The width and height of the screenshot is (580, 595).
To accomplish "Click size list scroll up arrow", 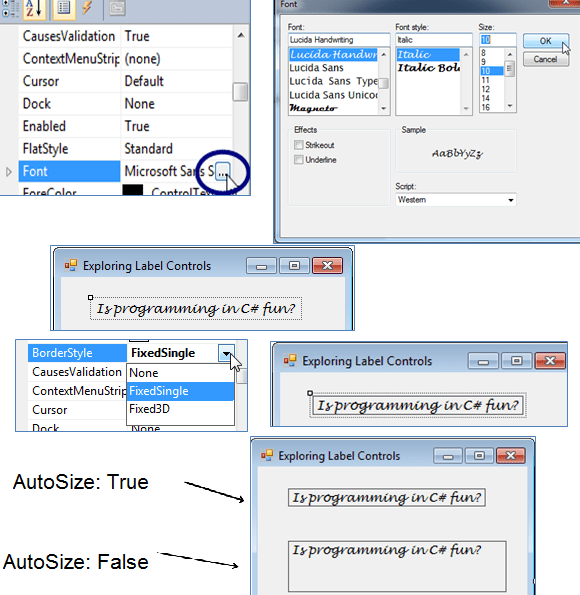I will (x=510, y=54).
